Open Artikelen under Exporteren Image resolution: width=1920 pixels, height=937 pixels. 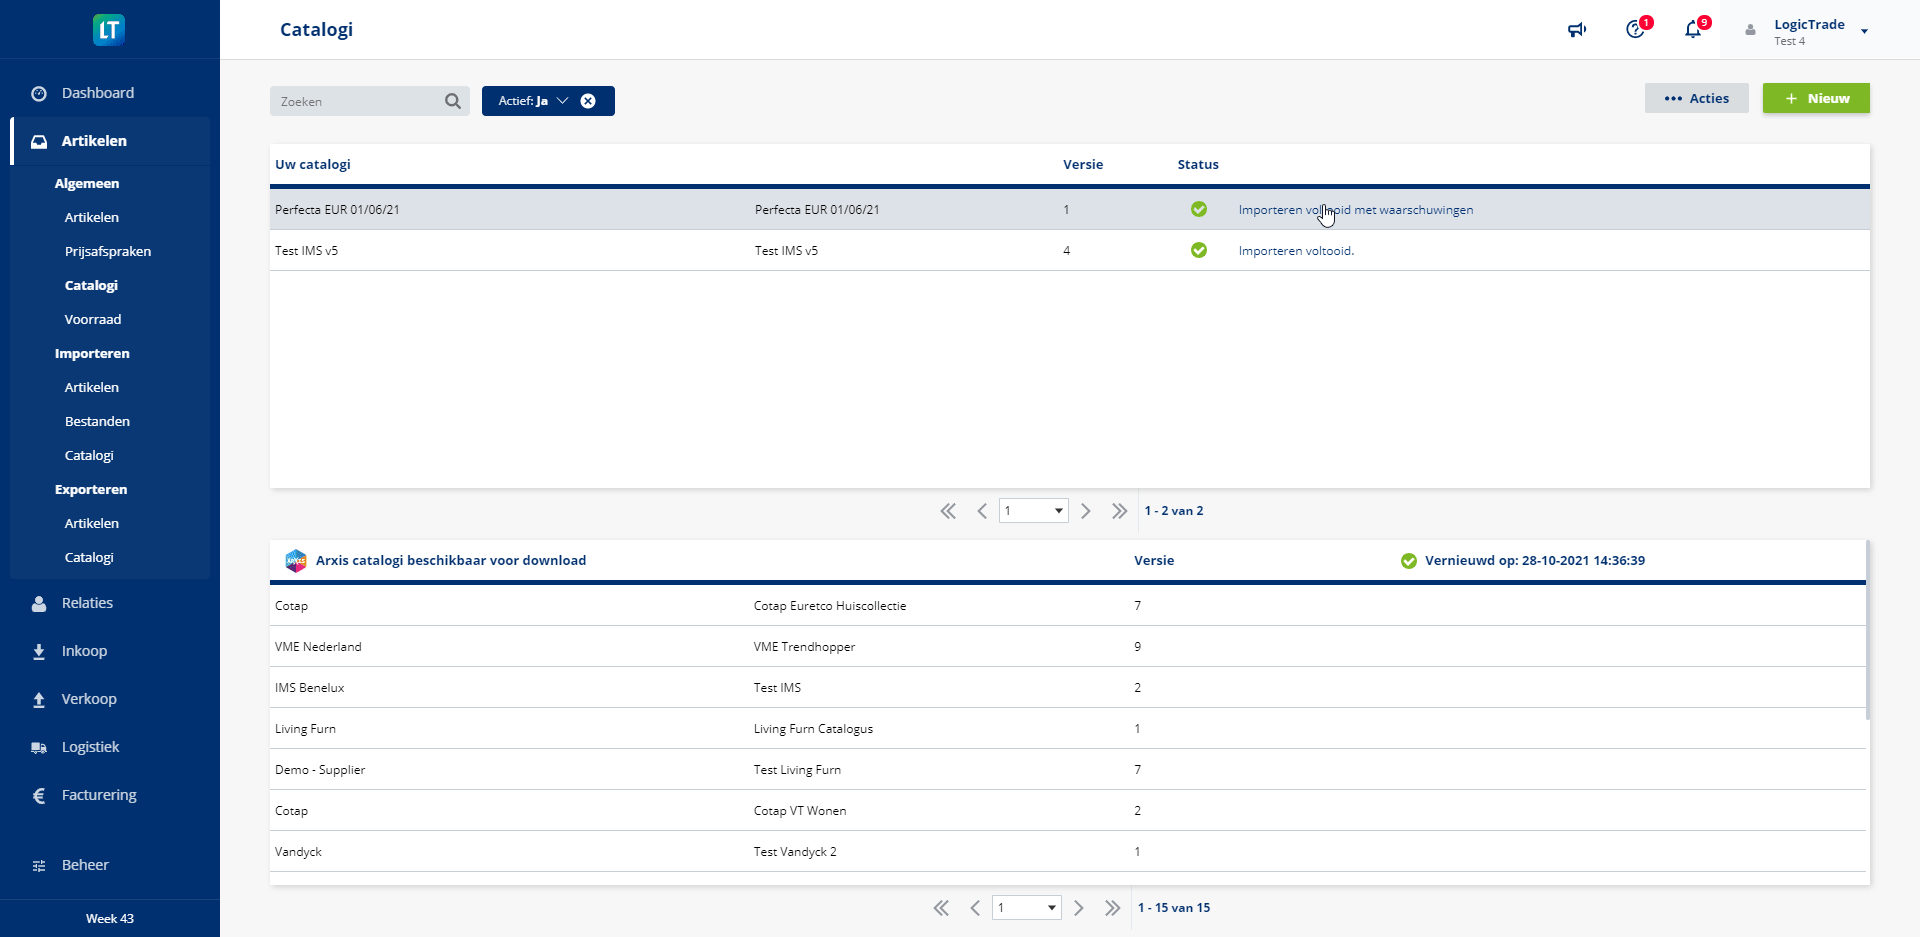click(x=92, y=523)
